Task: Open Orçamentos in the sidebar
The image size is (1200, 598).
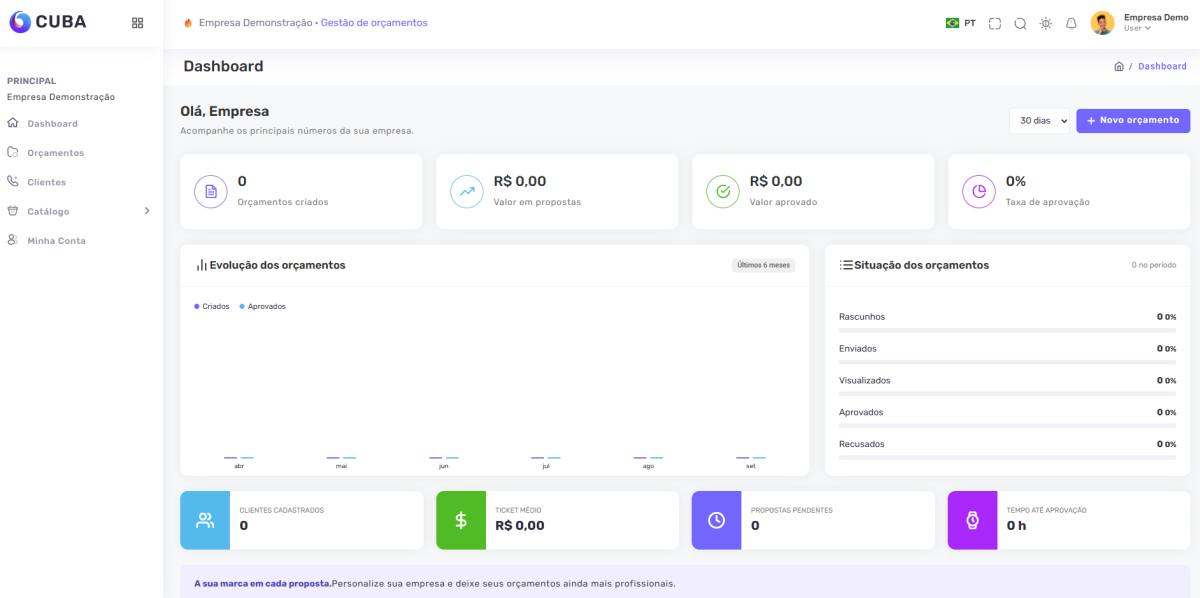Action: (x=56, y=153)
